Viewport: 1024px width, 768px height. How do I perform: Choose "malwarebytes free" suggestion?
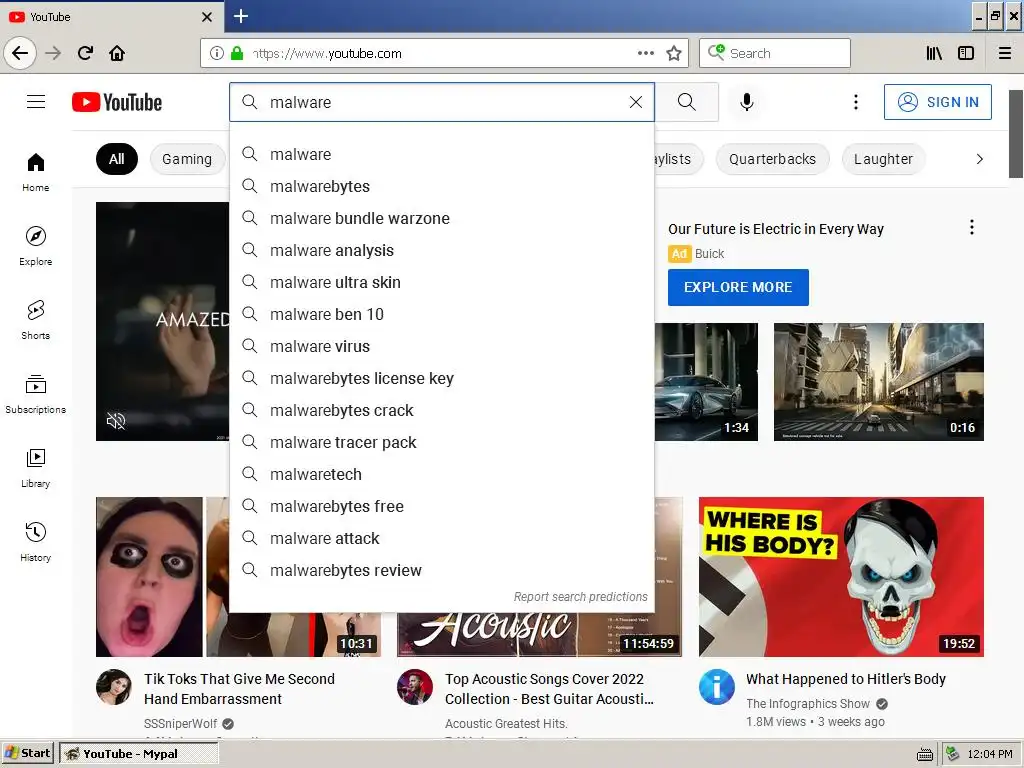tap(442, 506)
